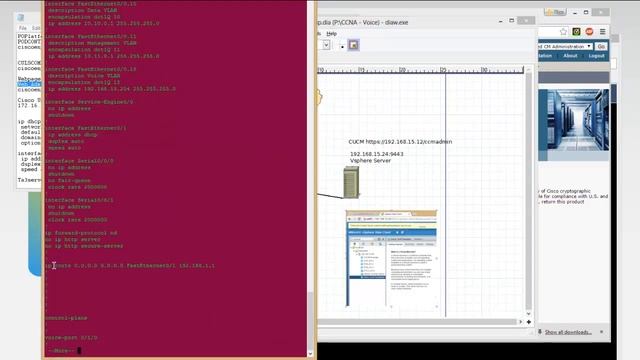The height and width of the screenshot is (360, 640).
Task: Select the Vsphere Server label in diagram
Action: coord(370,161)
